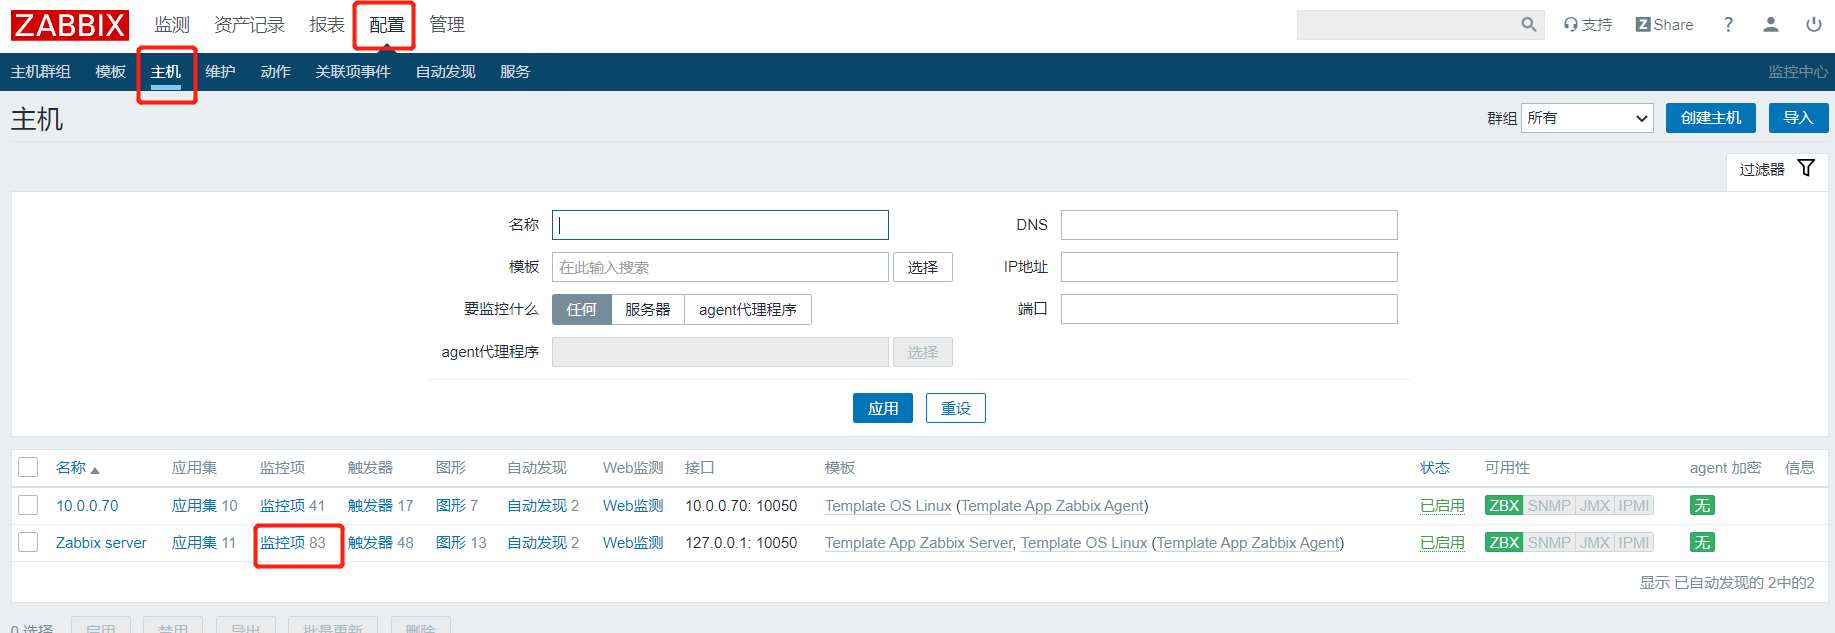Open the user profile icon
The height and width of the screenshot is (633, 1835).
pyautogui.click(x=1770, y=25)
